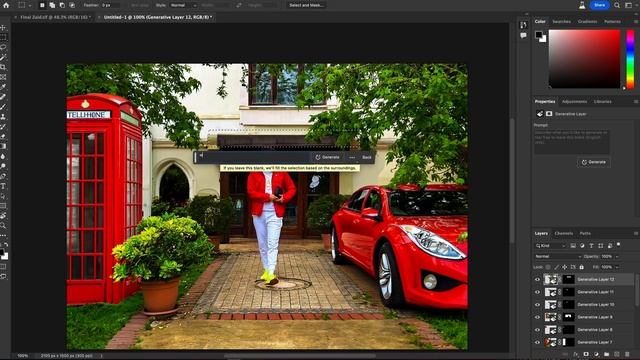Hide Generative Layer 8
This screenshot has width=640, height=360.
[x=537, y=330]
